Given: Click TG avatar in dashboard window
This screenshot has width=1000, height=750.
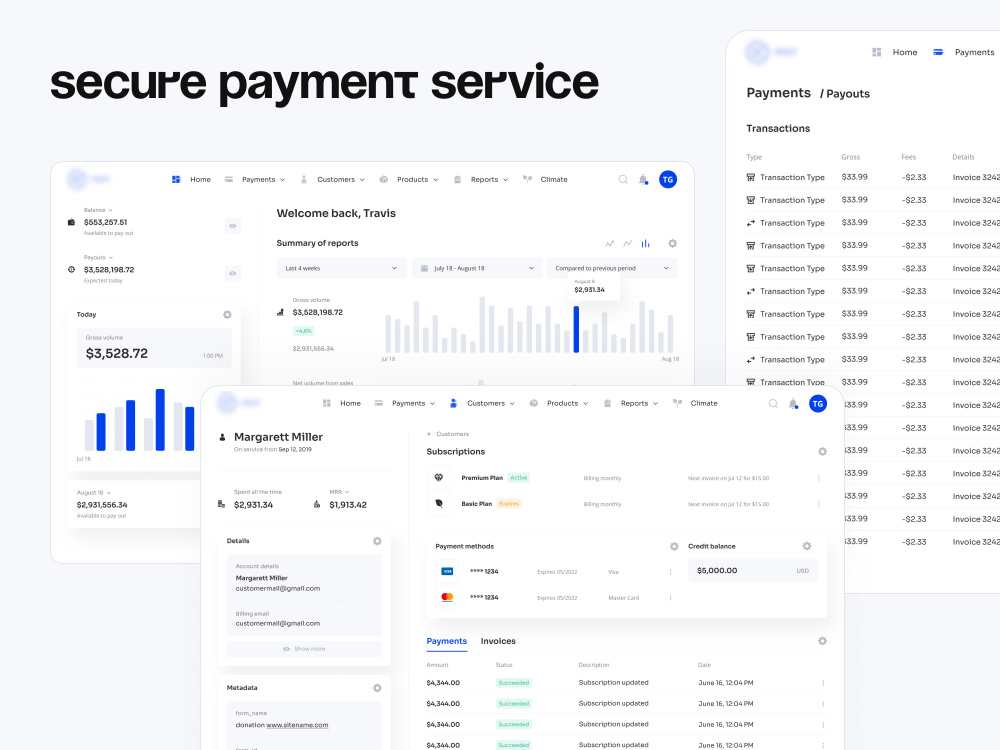Looking at the screenshot, I should click(x=668, y=180).
